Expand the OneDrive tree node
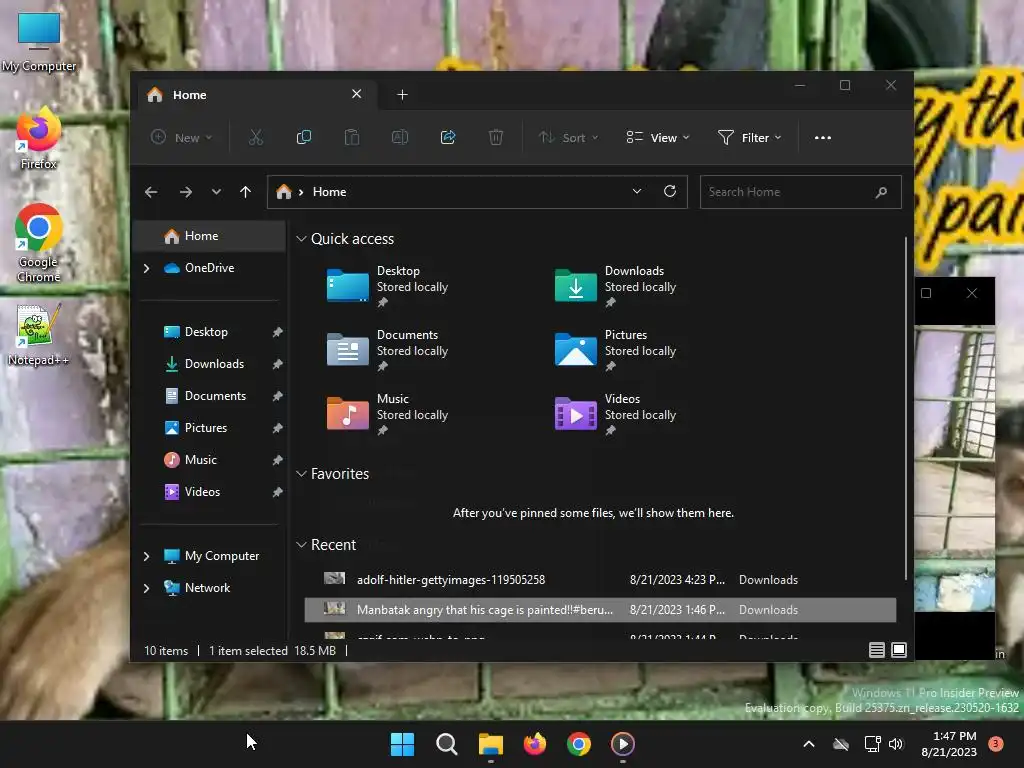This screenshot has width=1024, height=768. (x=146, y=268)
